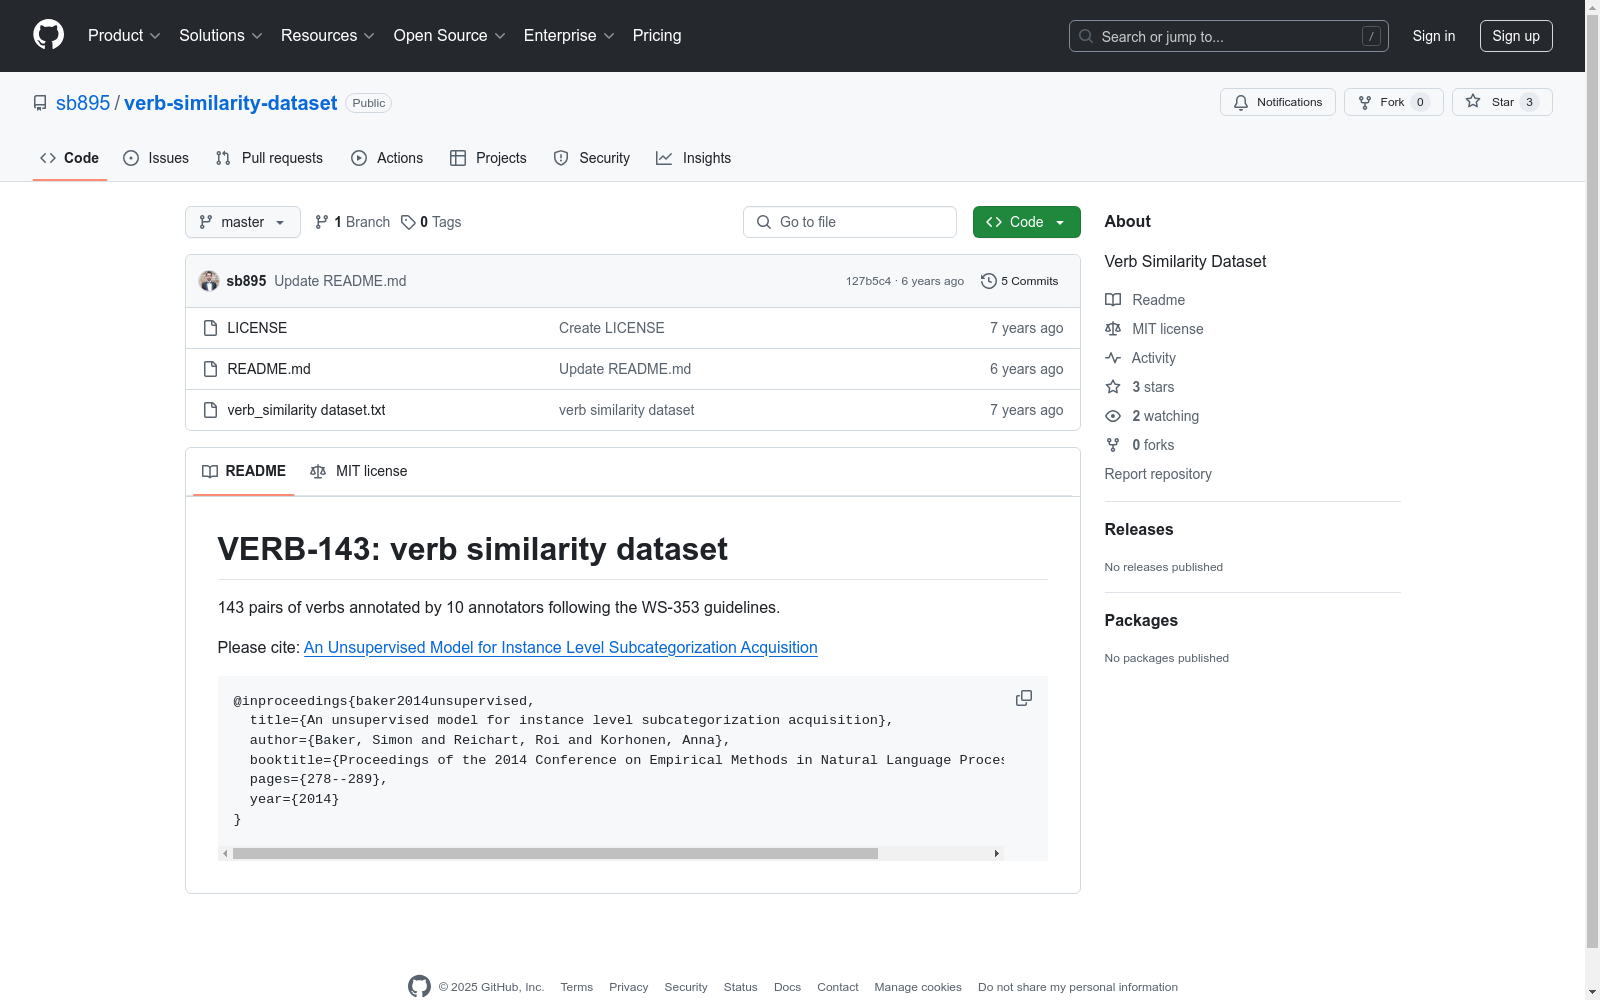1600x1000 pixels.
Task: Click the star icon in Star button
Action: (1473, 101)
